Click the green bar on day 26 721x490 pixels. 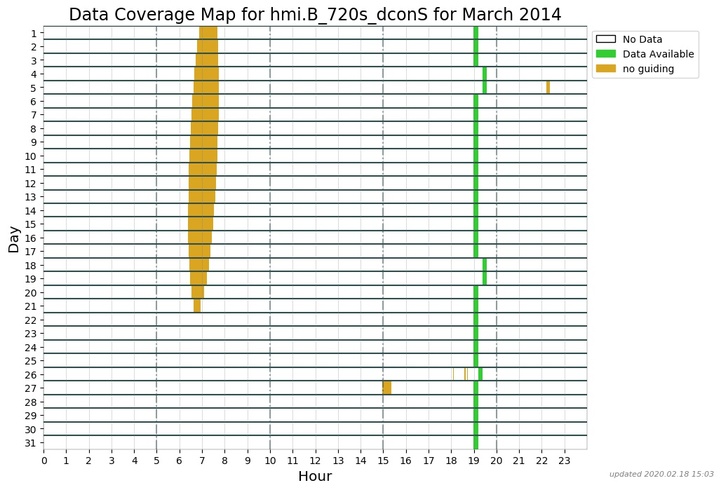pyautogui.click(x=480, y=374)
